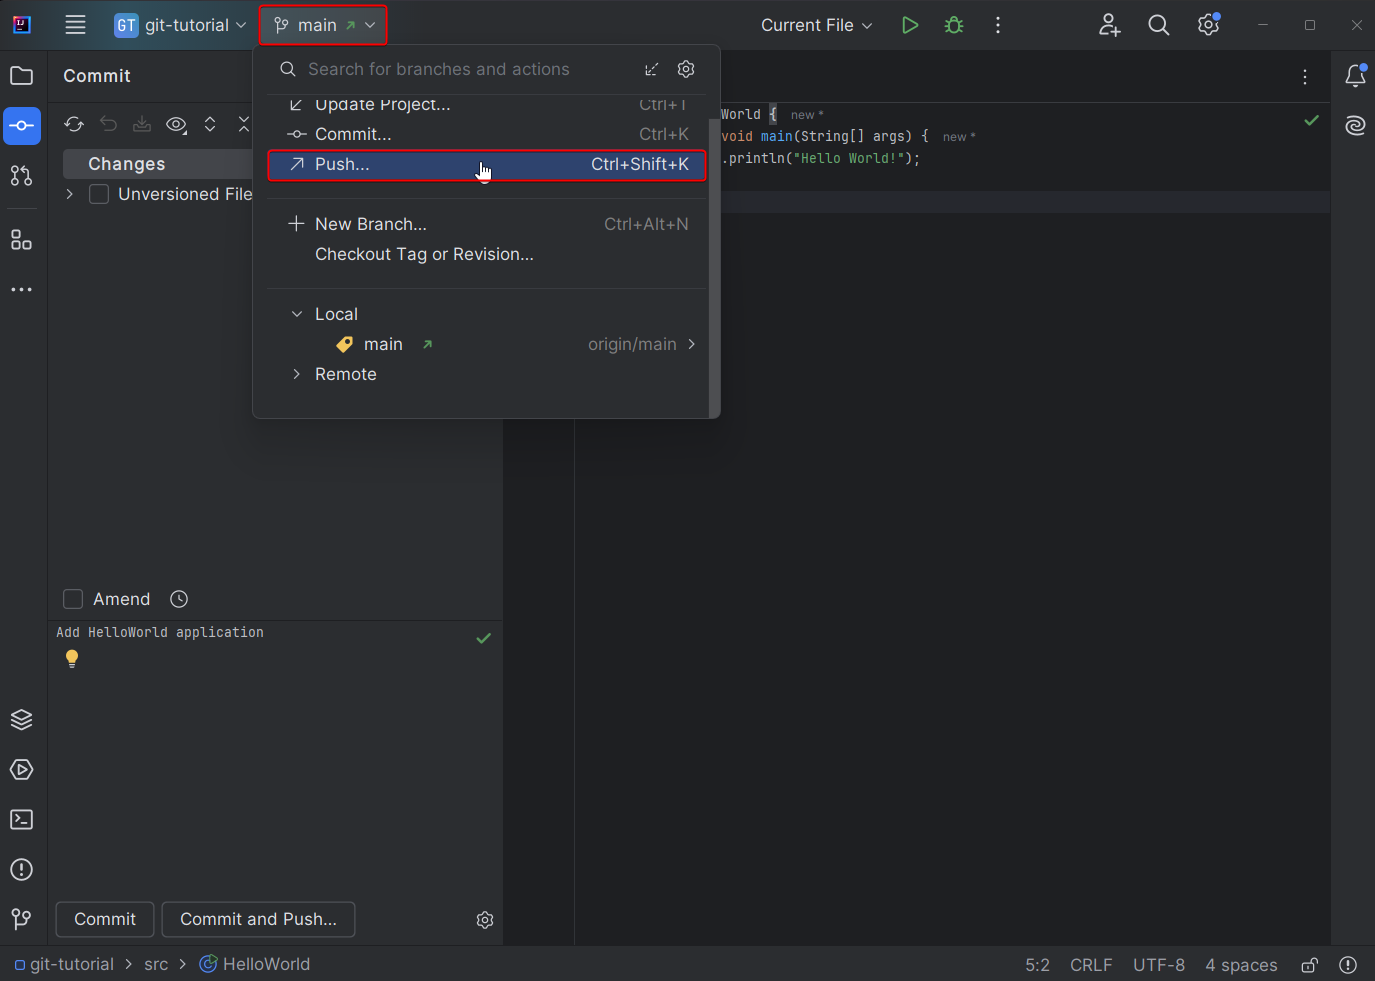Click the Refresh changes icon
1375x981 pixels.
(x=74, y=124)
